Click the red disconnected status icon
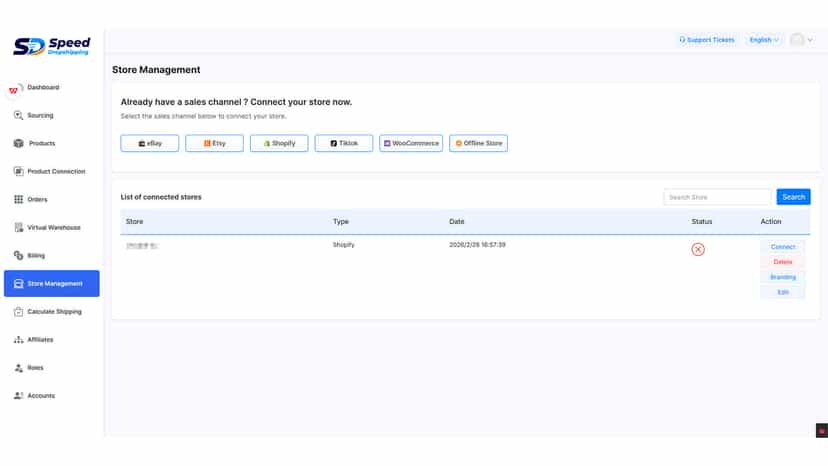828x466 pixels. pyautogui.click(x=698, y=249)
